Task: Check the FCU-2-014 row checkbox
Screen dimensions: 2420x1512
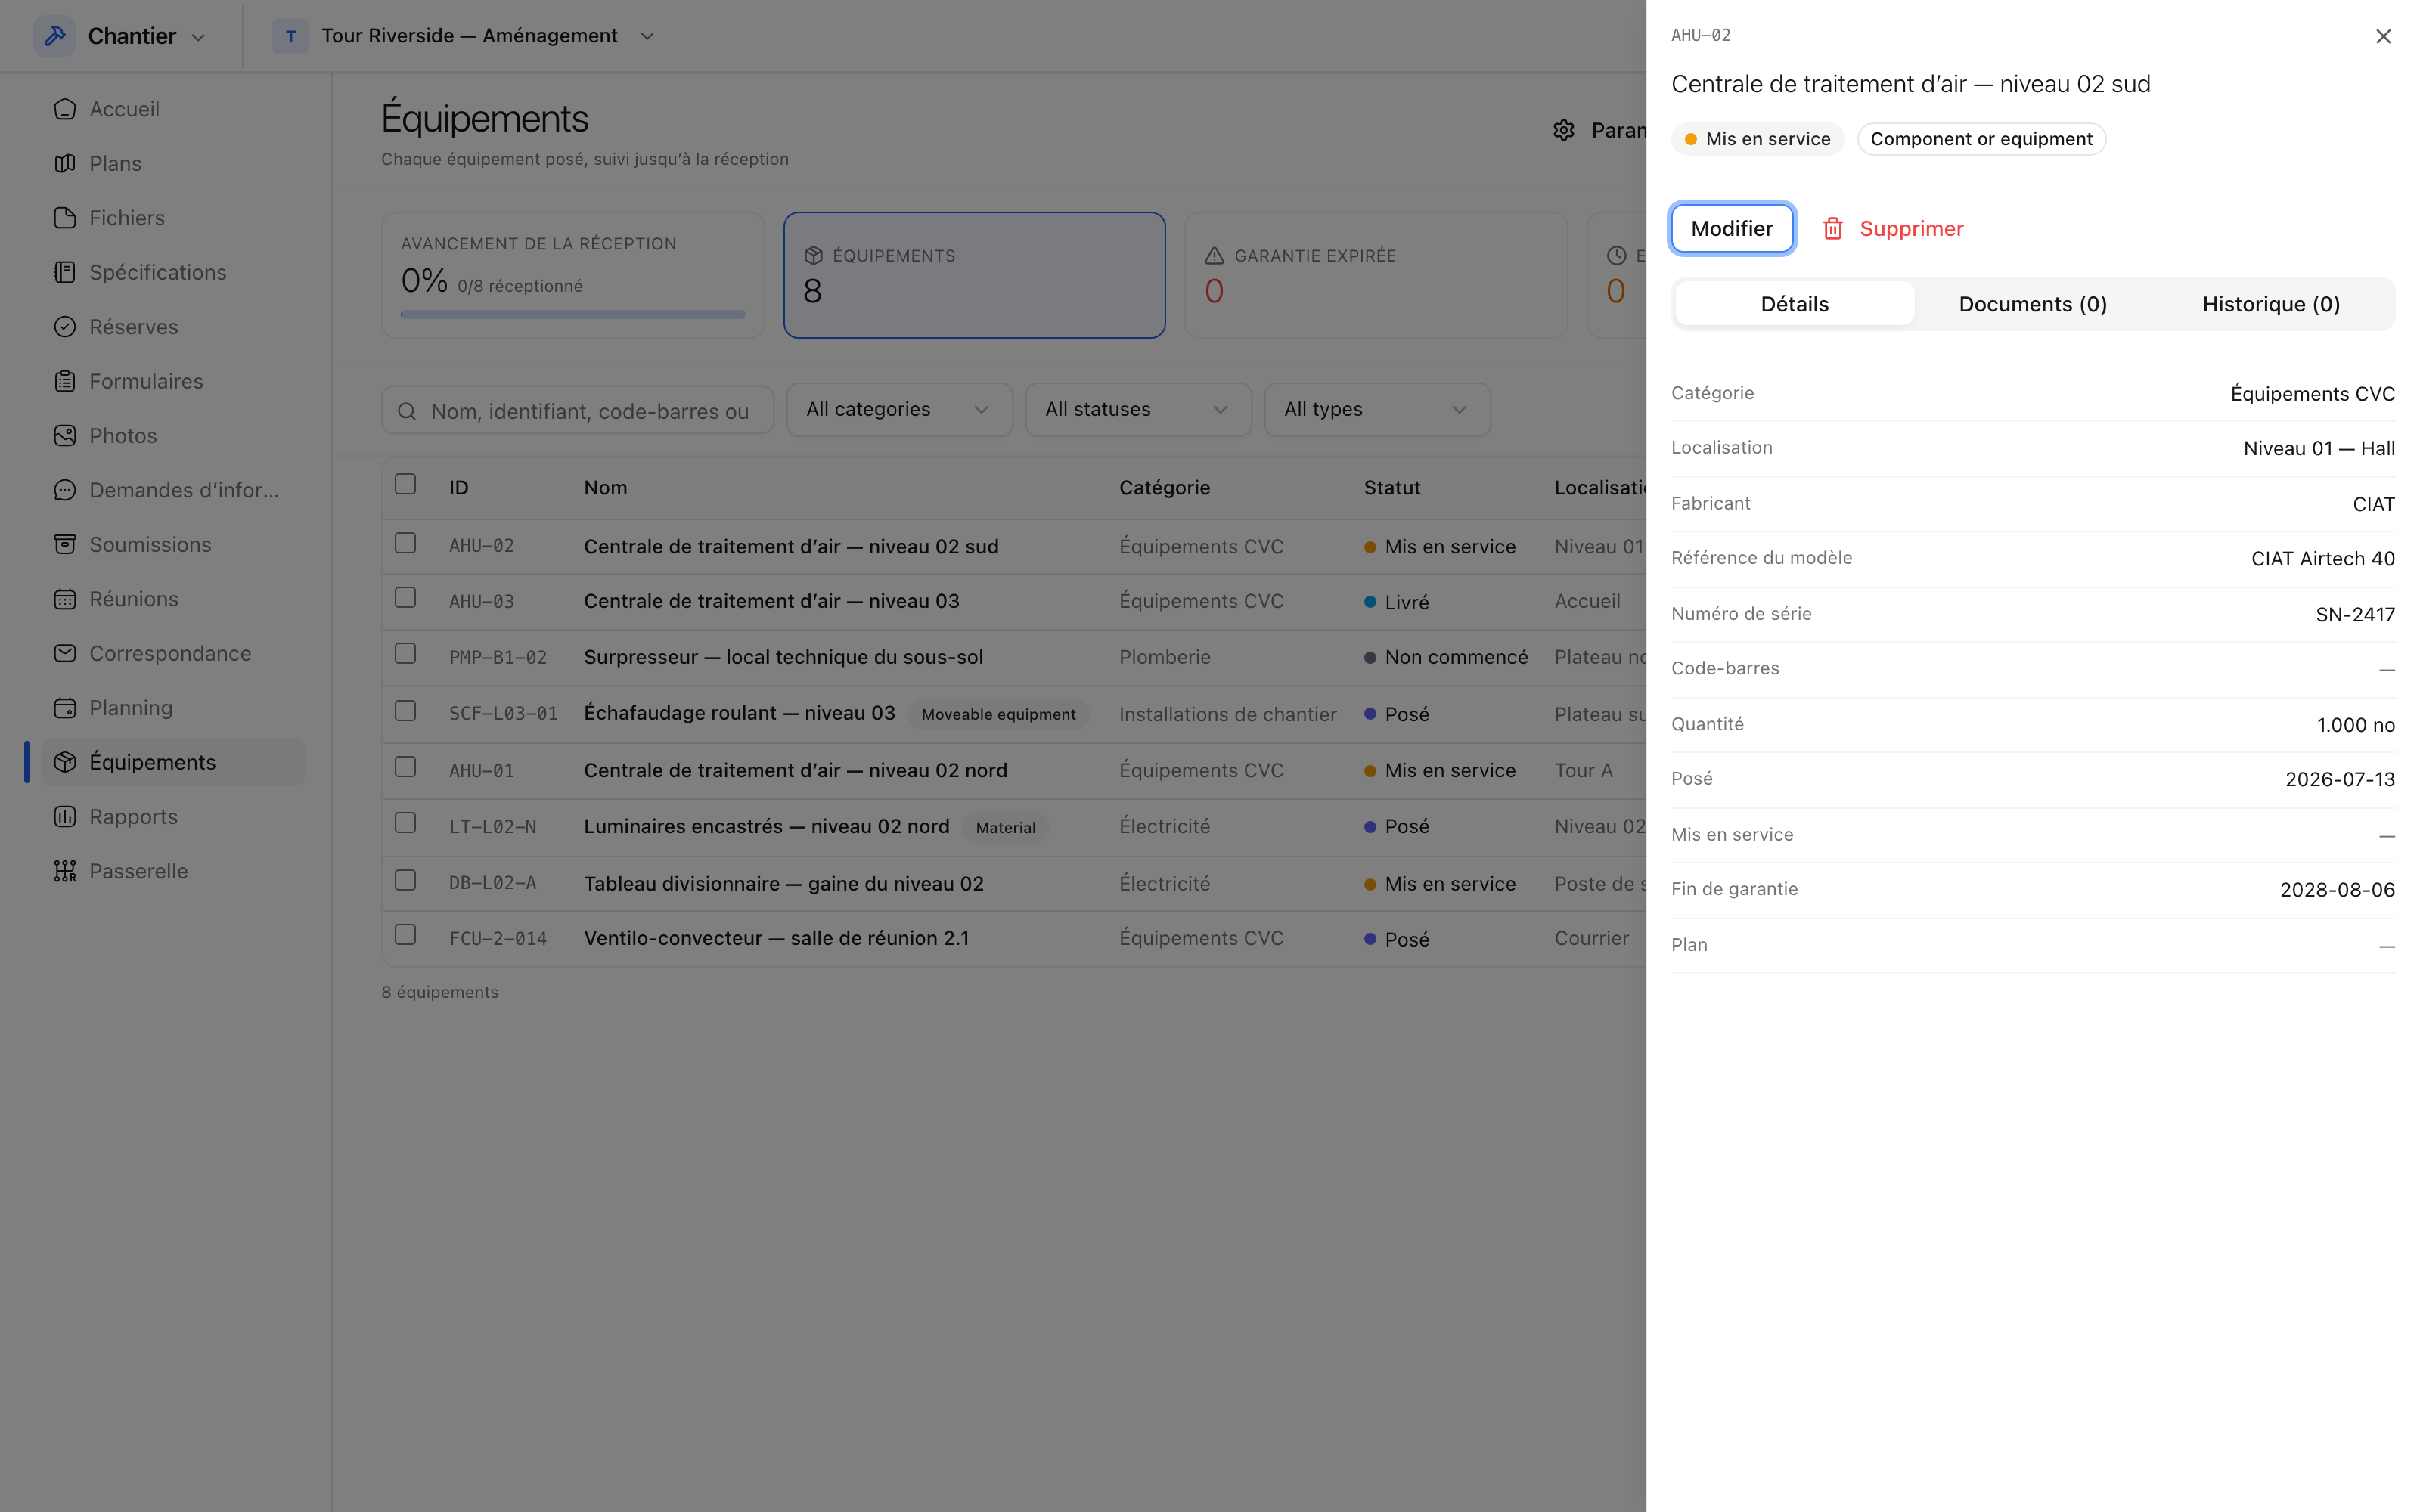Action: (405, 935)
